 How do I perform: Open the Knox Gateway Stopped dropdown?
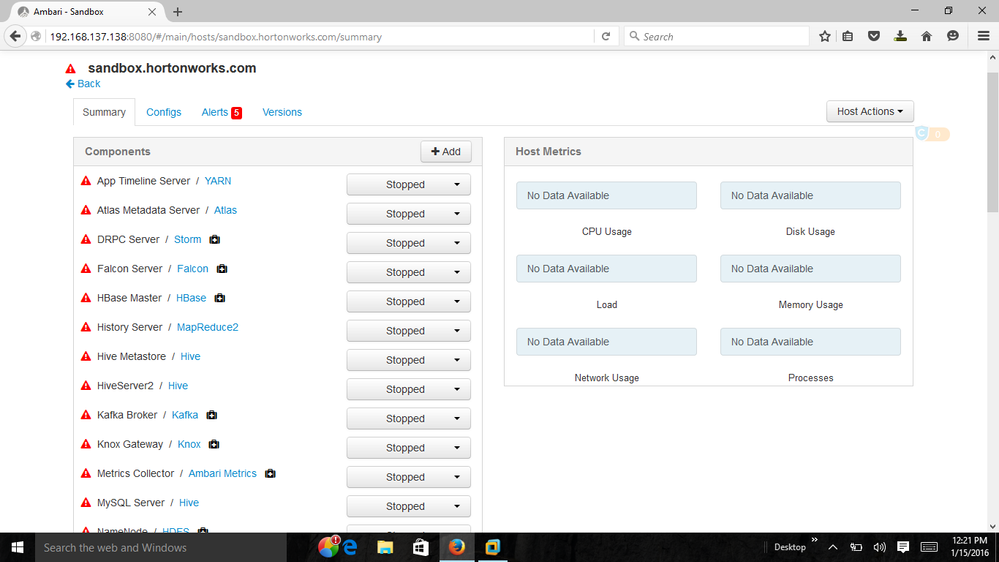pos(408,448)
